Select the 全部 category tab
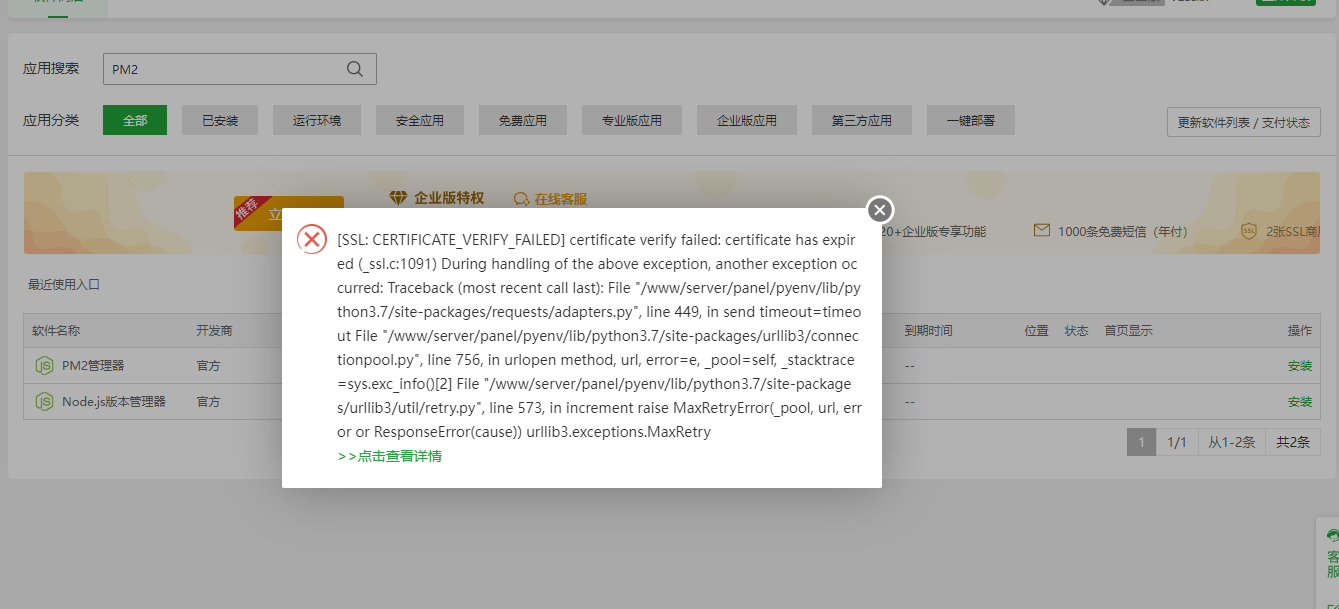The image size is (1339, 609). [135, 120]
